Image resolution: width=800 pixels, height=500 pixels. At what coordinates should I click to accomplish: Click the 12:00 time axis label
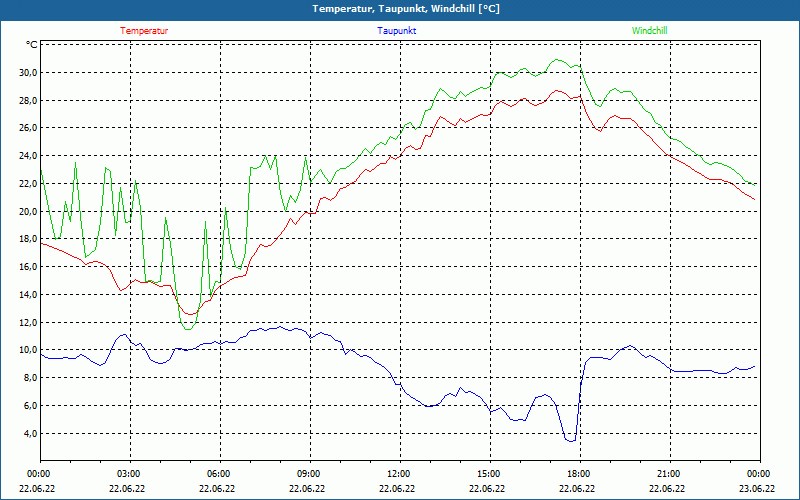397,473
